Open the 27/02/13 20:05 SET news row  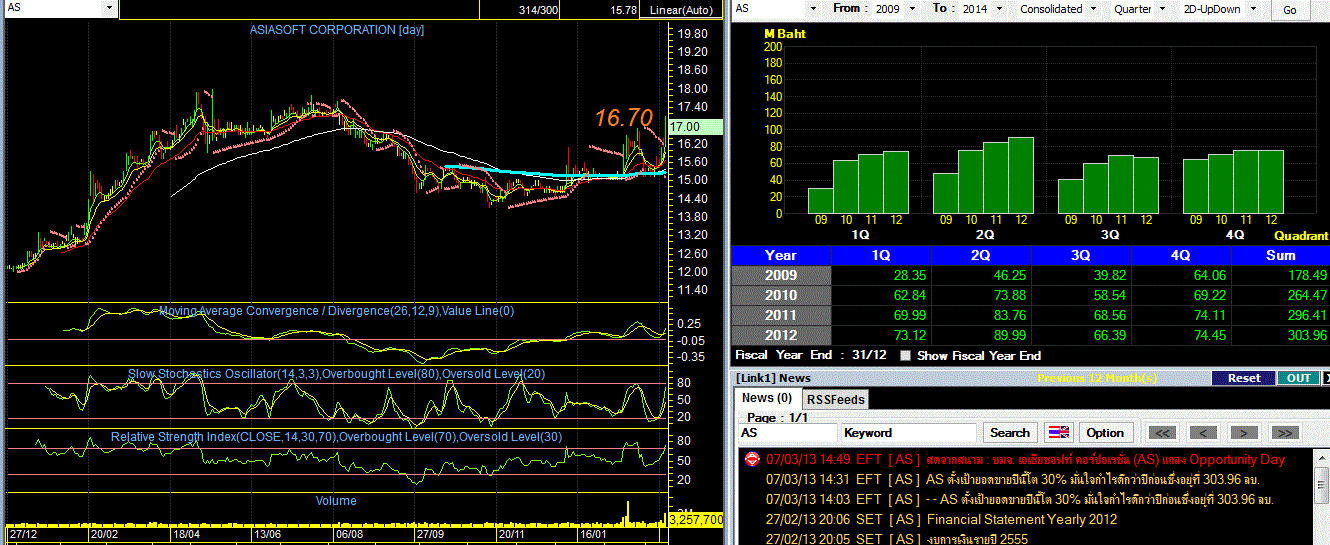pos(897,539)
